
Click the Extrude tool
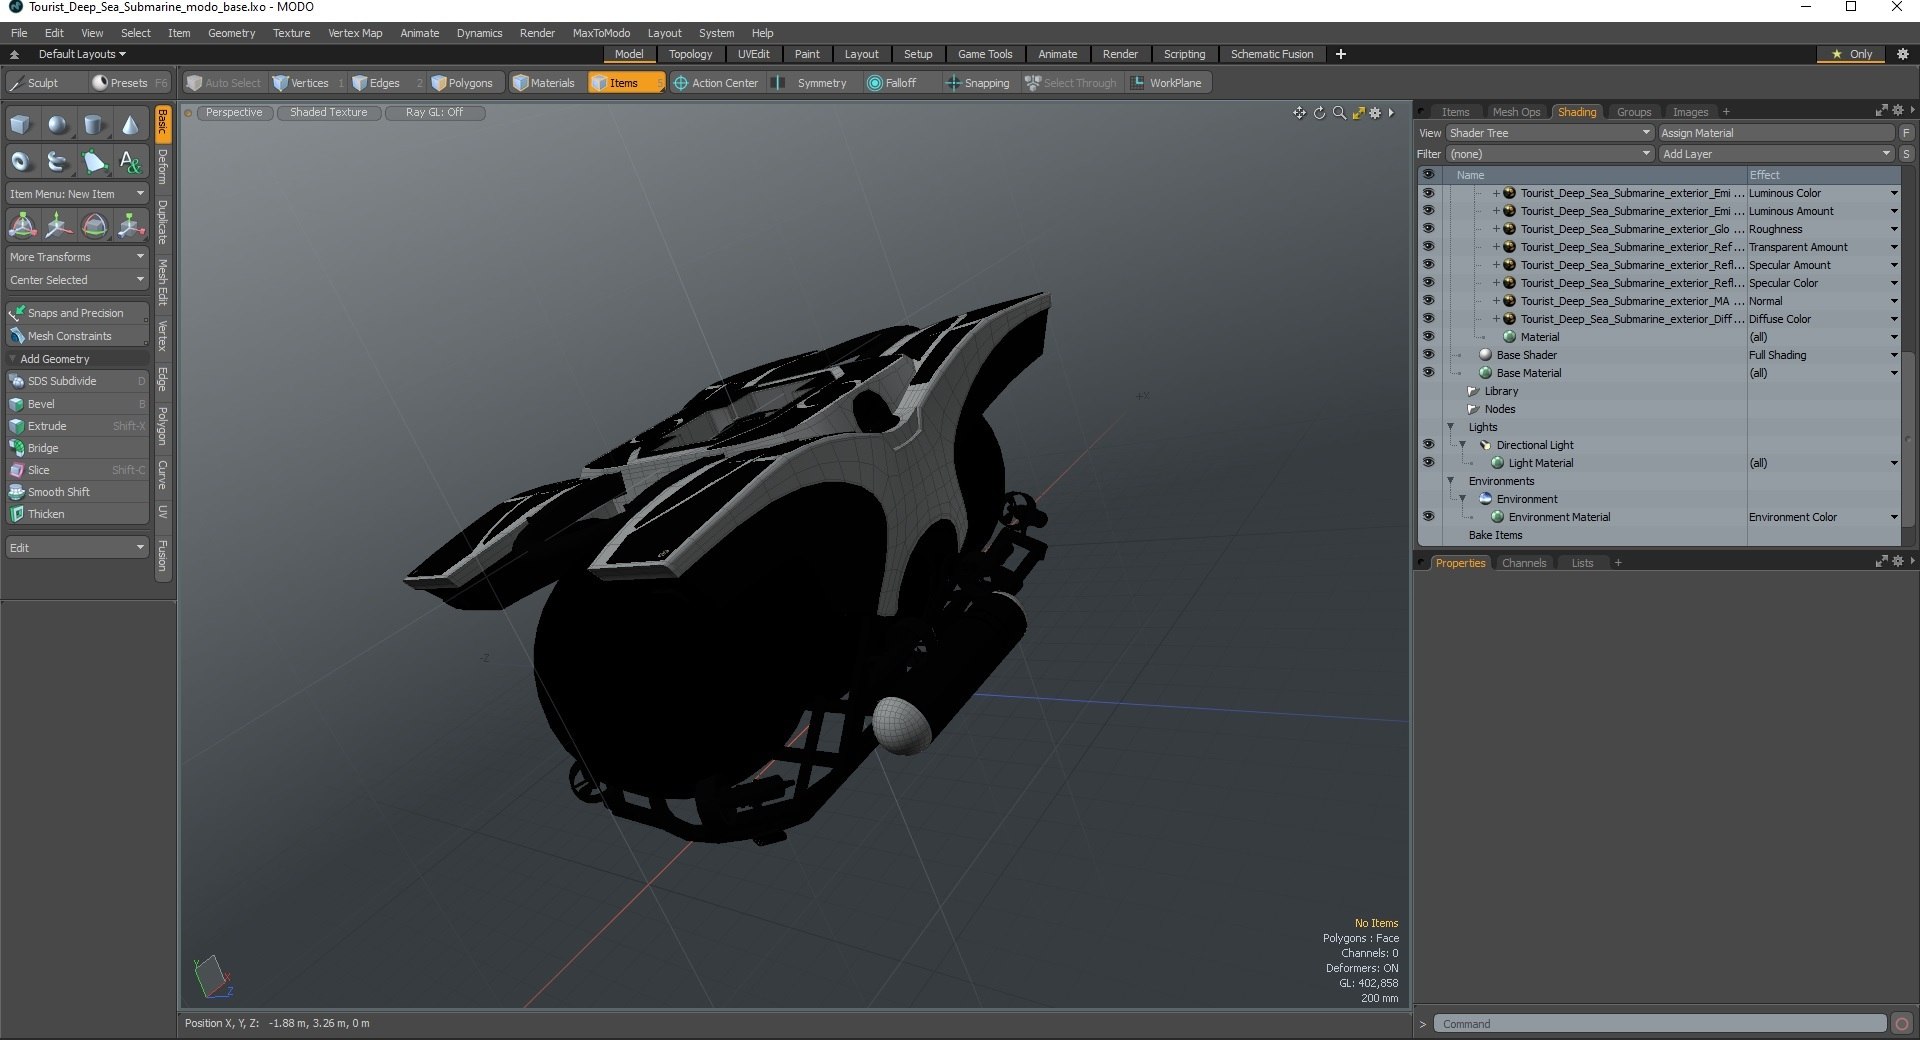point(77,426)
